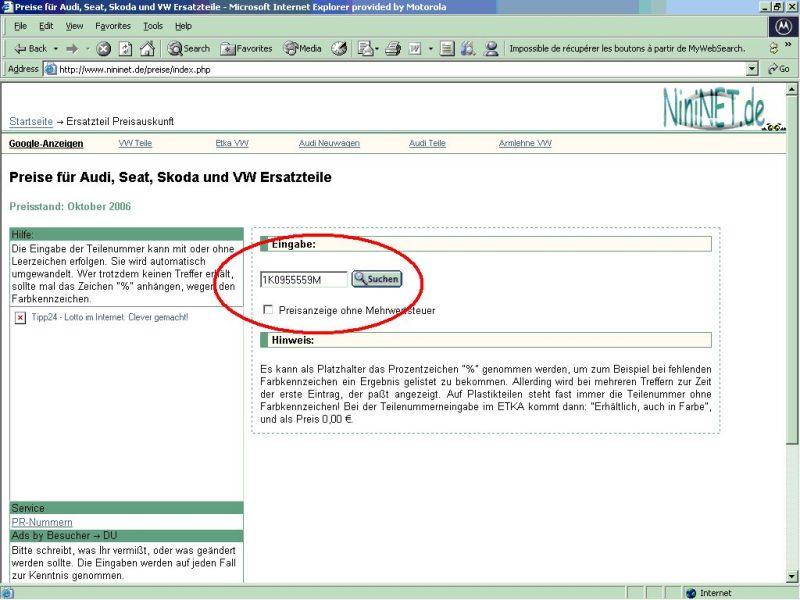Click the 'Preisstand: Oktober 2006' text
This screenshot has width=800, height=600.
click(70, 207)
